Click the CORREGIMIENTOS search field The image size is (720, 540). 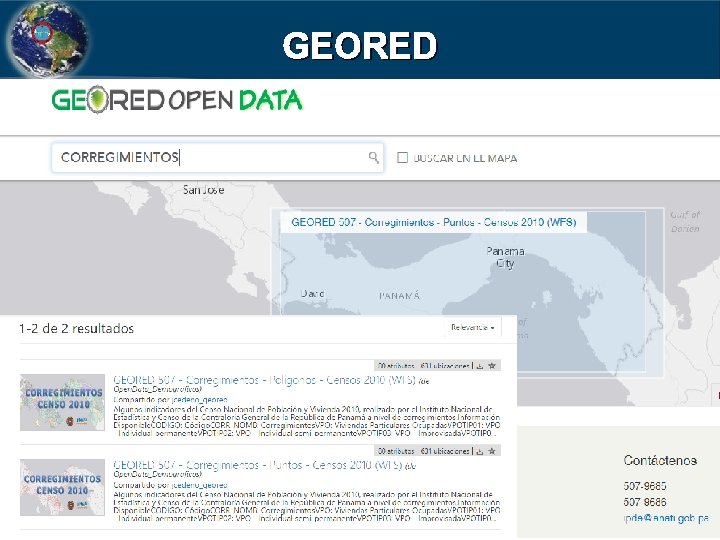click(217, 158)
